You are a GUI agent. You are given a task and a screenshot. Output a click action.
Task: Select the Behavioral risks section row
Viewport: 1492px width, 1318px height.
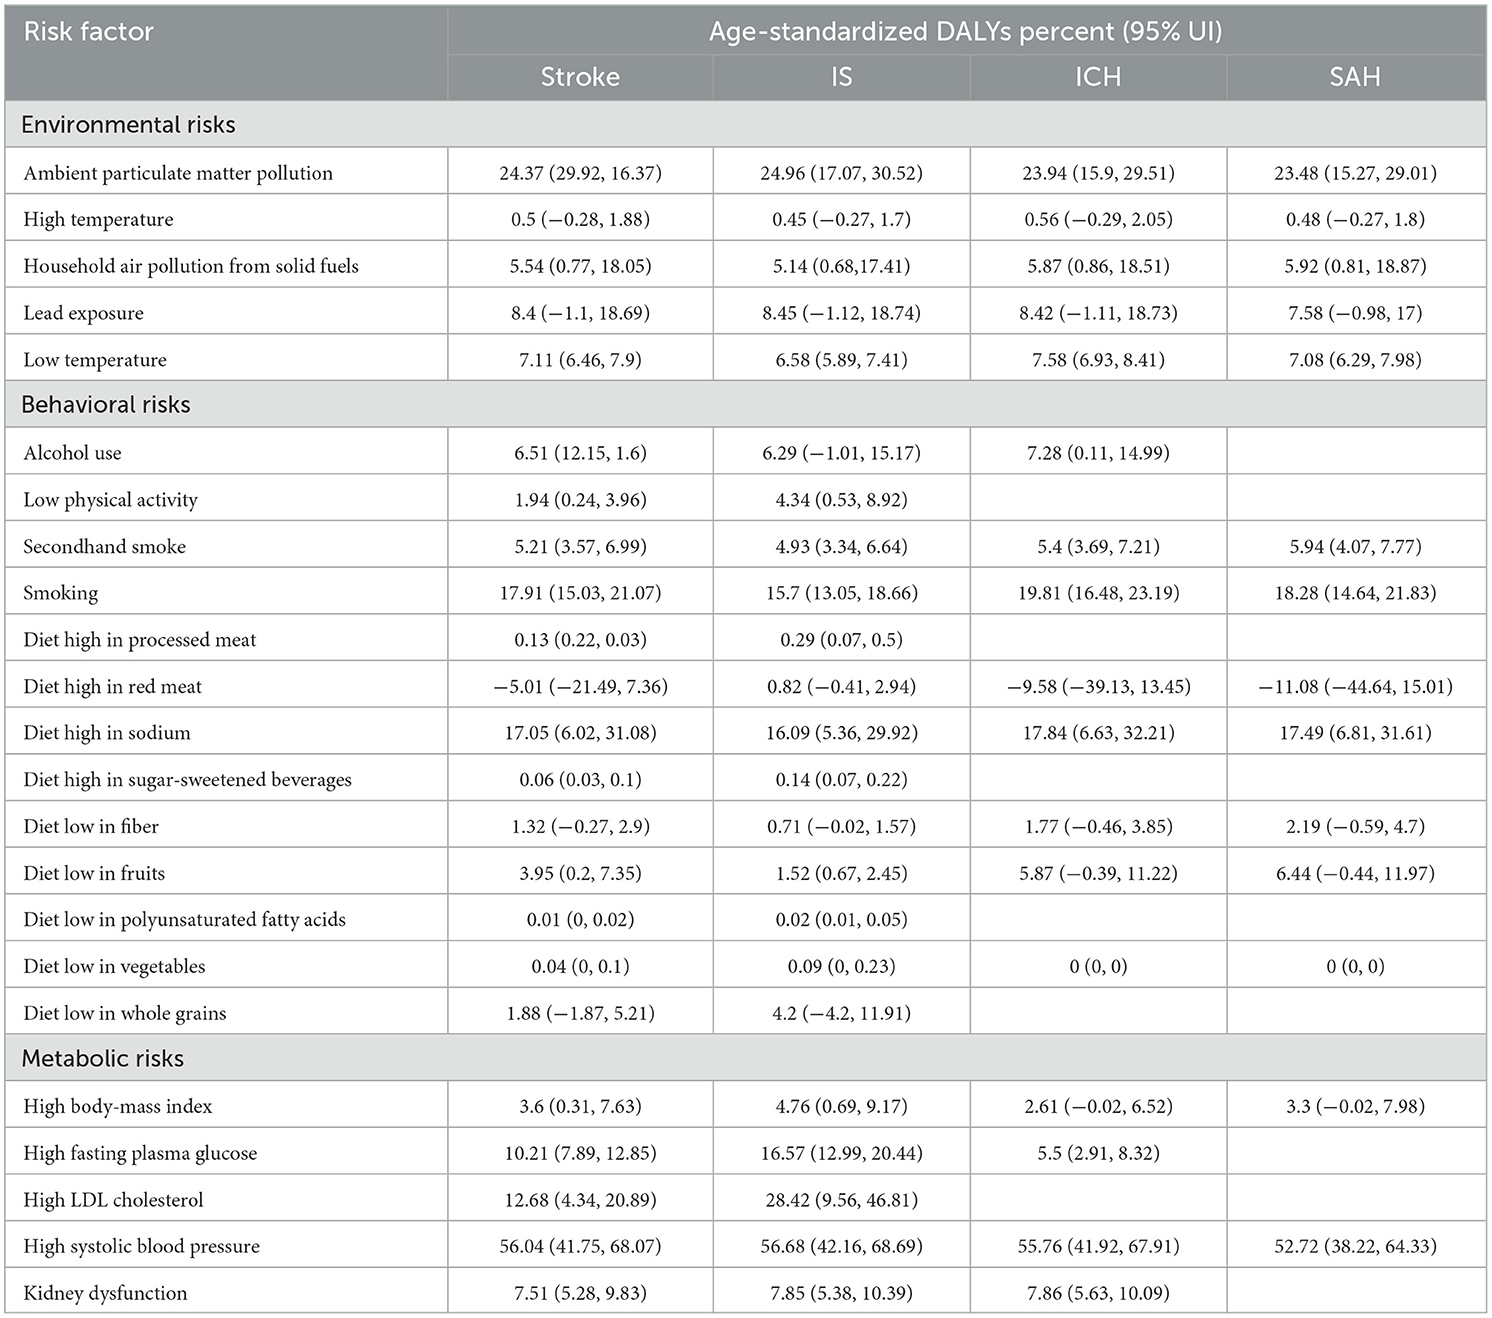click(745, 404)
